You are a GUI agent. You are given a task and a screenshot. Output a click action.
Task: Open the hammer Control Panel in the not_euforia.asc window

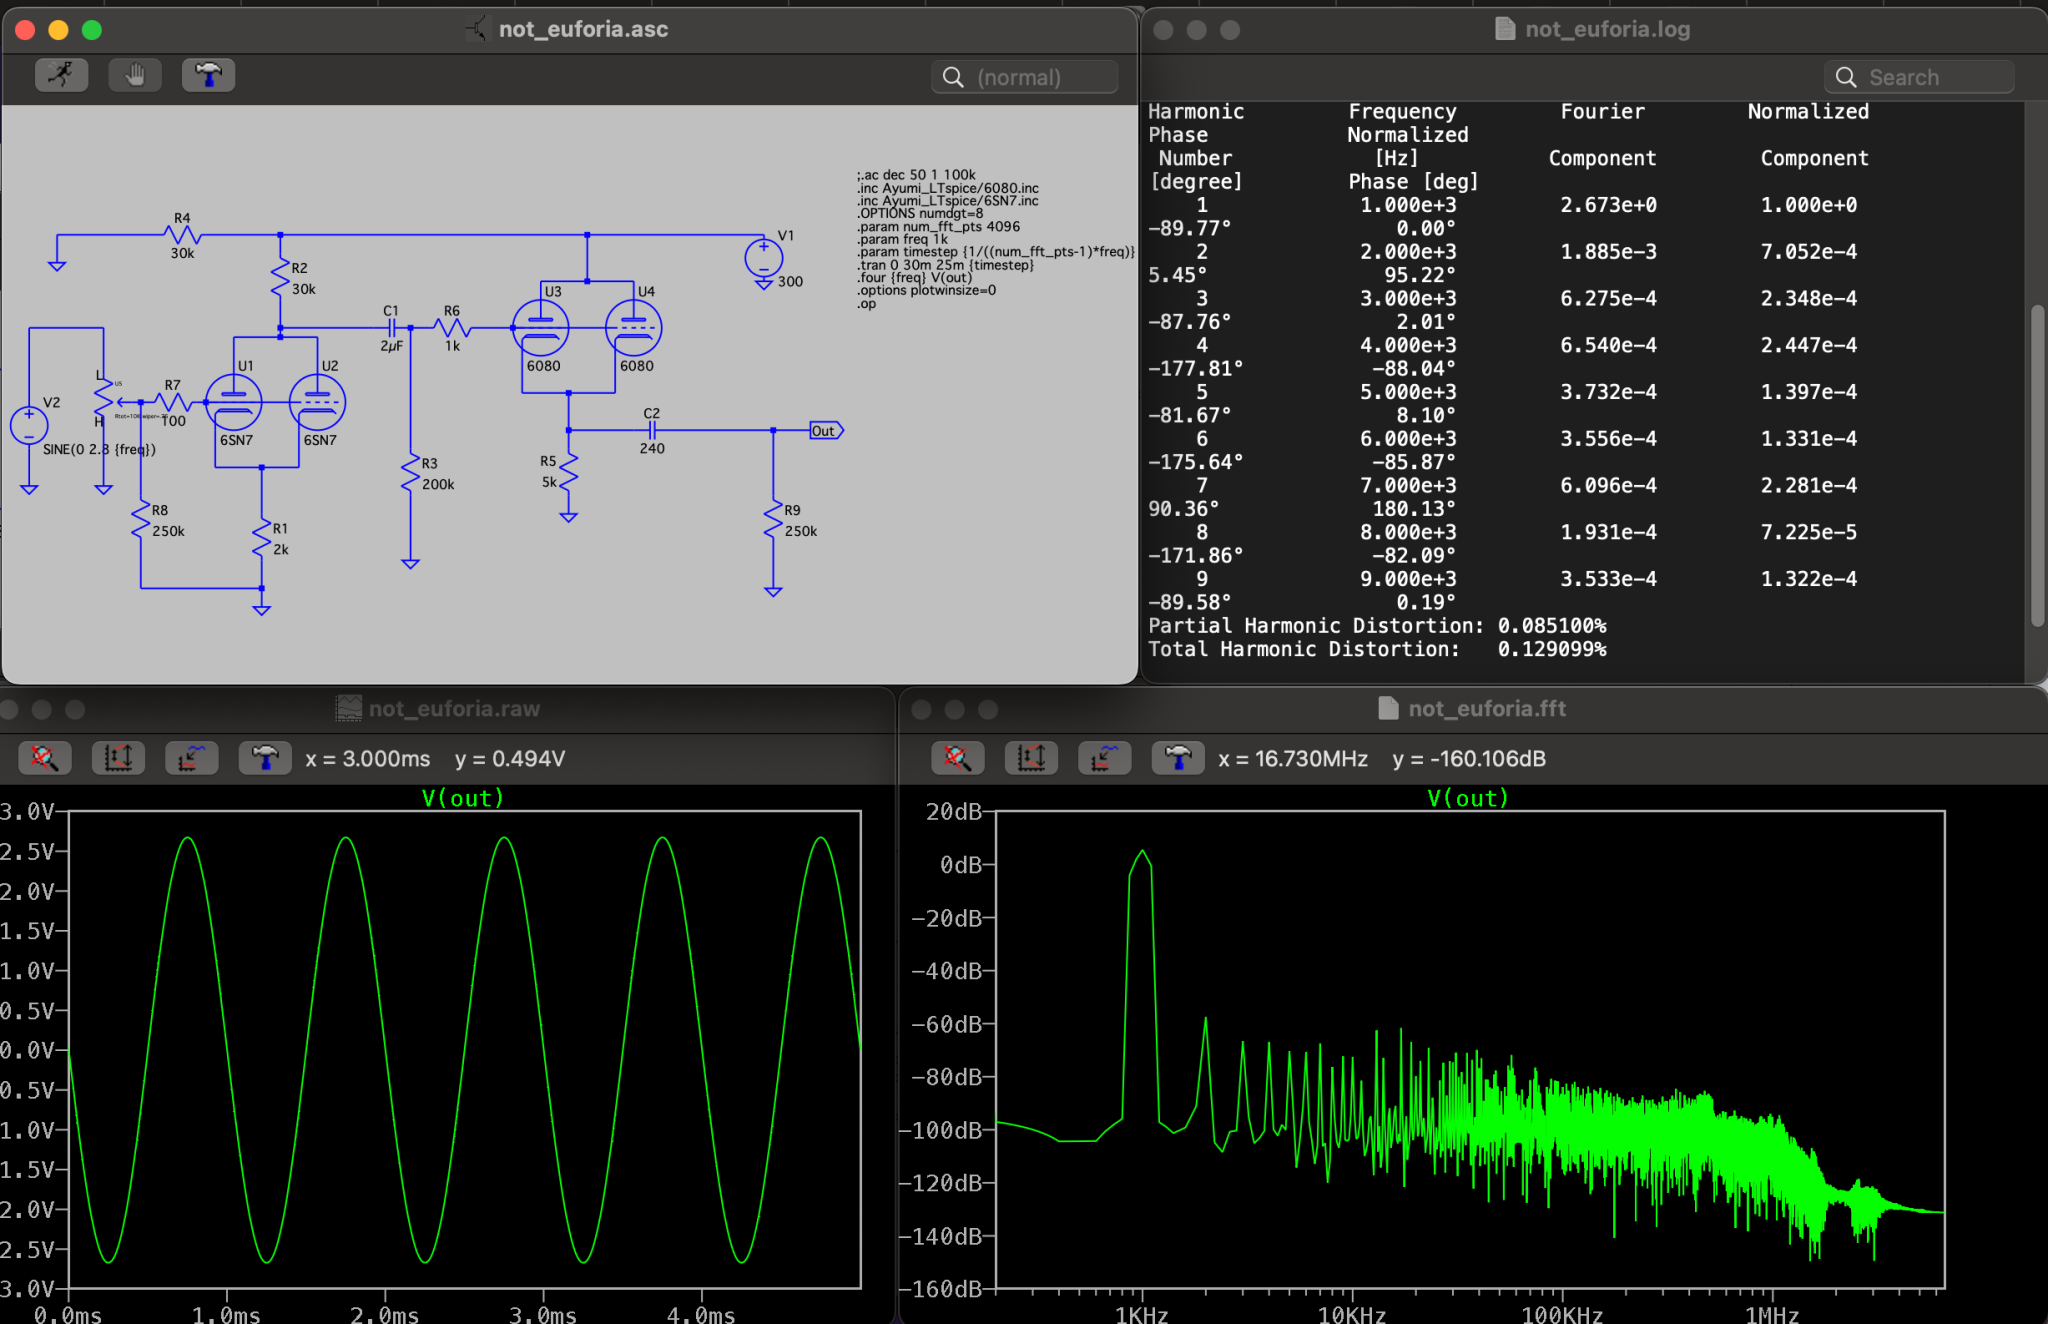208,75
